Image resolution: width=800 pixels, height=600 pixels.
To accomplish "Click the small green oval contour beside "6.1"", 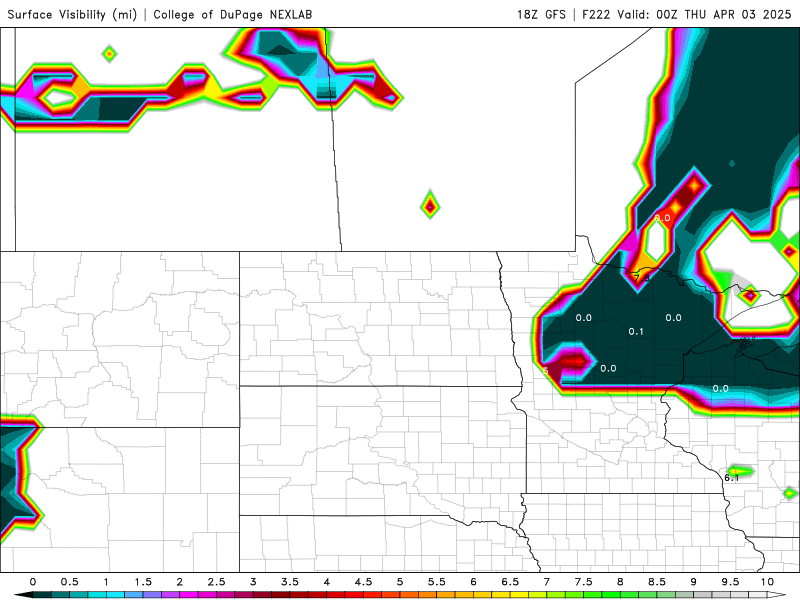I will pos(741,470).
